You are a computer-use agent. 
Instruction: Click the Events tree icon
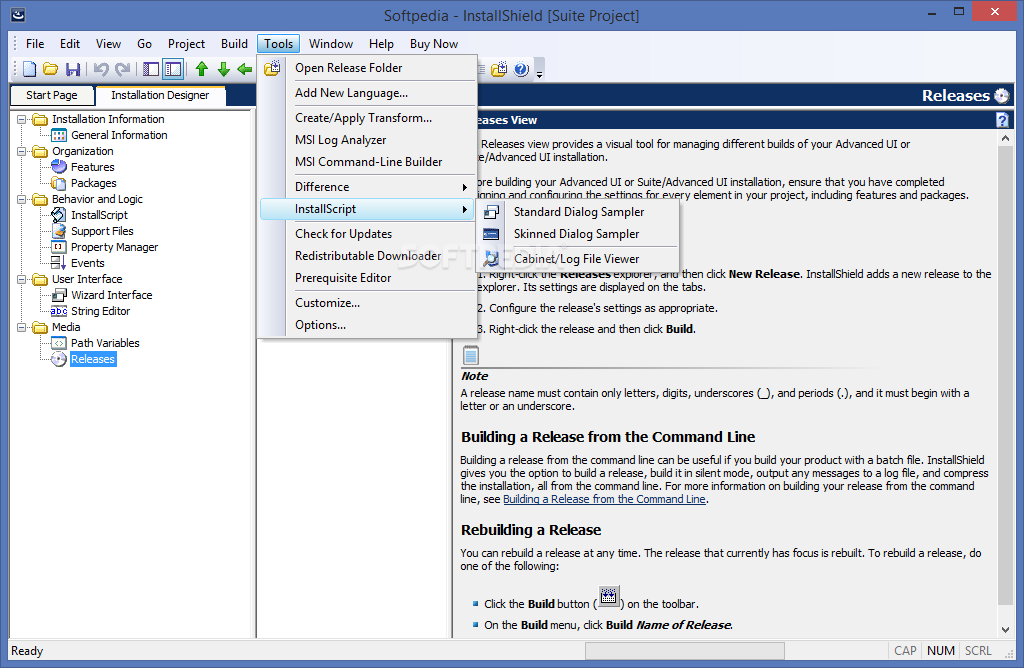tap(59, 262)
